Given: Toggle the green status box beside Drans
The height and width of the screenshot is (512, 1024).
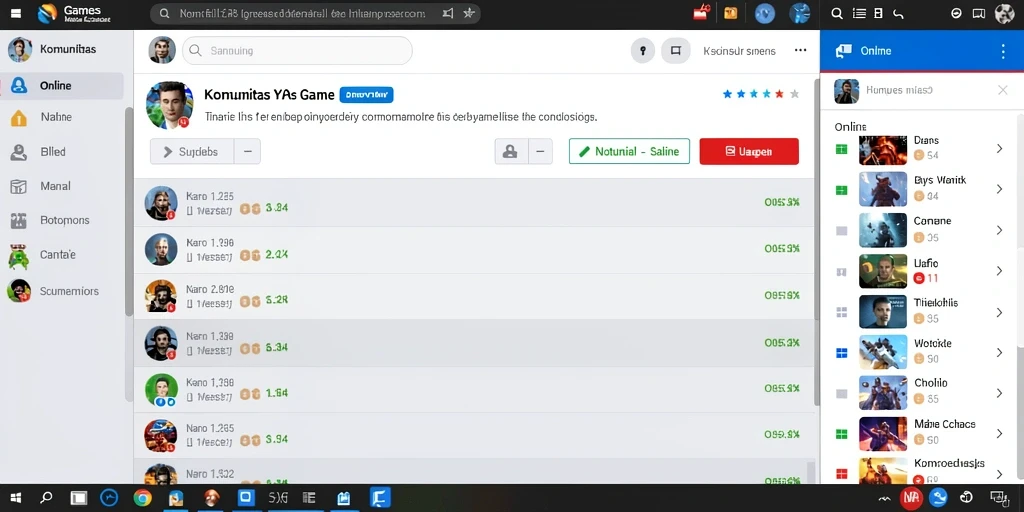Looking at the screenshot, I should point(842,150).
